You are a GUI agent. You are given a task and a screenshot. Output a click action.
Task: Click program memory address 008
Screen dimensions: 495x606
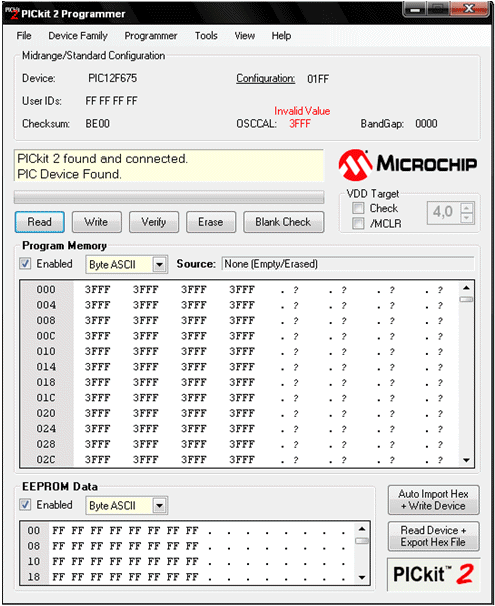click(x=46, y=320)
